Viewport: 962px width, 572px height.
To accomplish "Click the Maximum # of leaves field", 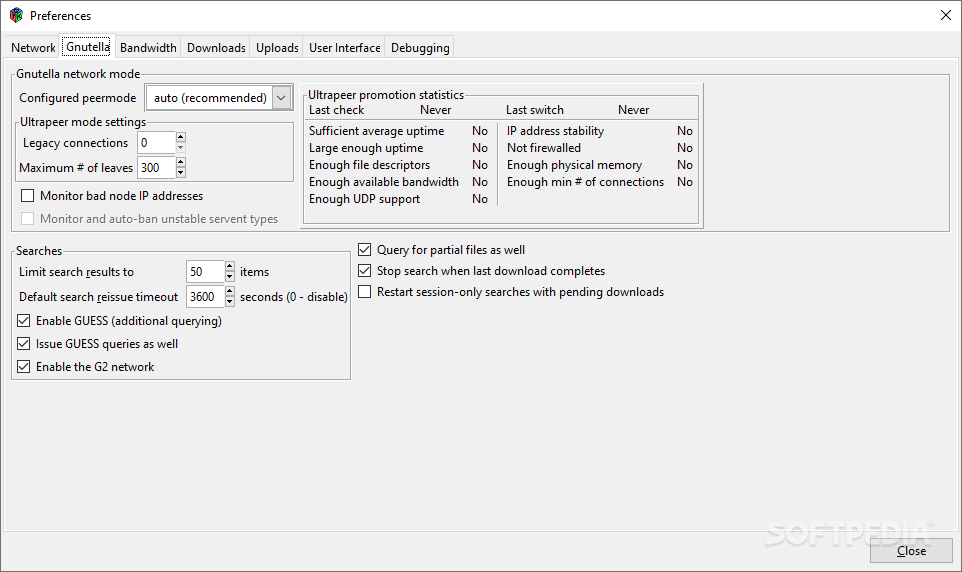I will [156, 168].
